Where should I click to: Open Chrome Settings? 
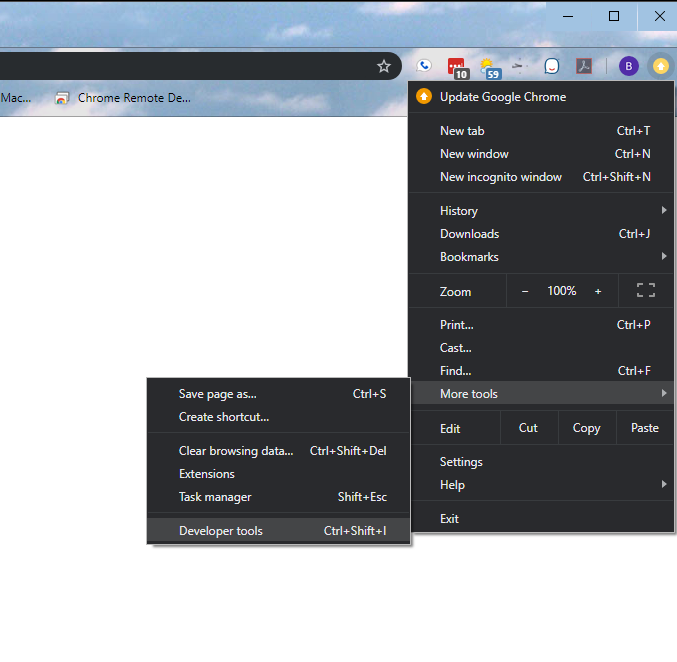541,462
